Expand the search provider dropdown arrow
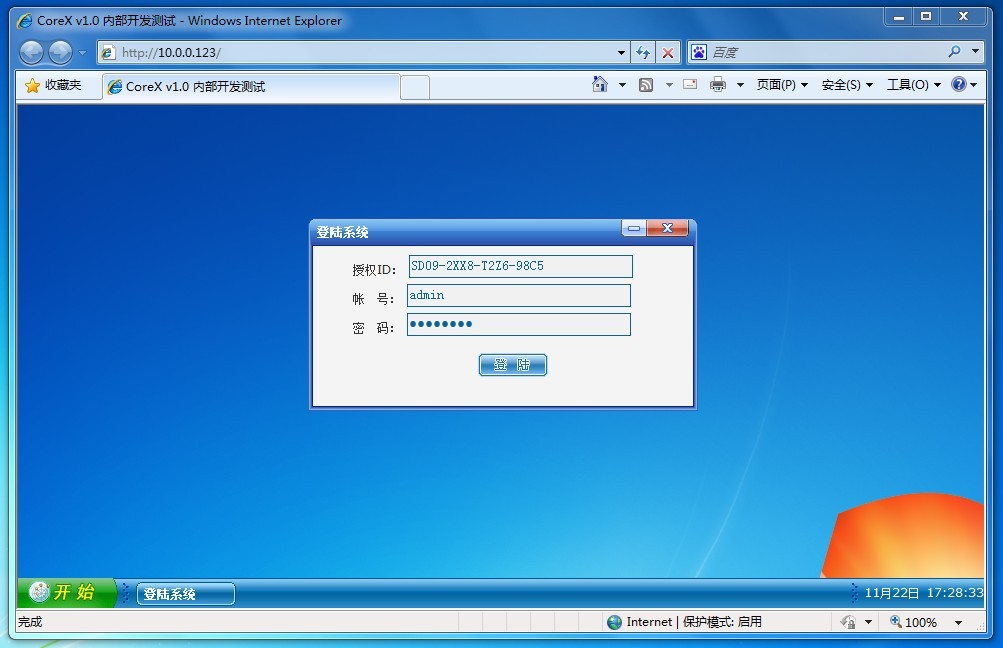1003x648 pixels. pos(975,52)
